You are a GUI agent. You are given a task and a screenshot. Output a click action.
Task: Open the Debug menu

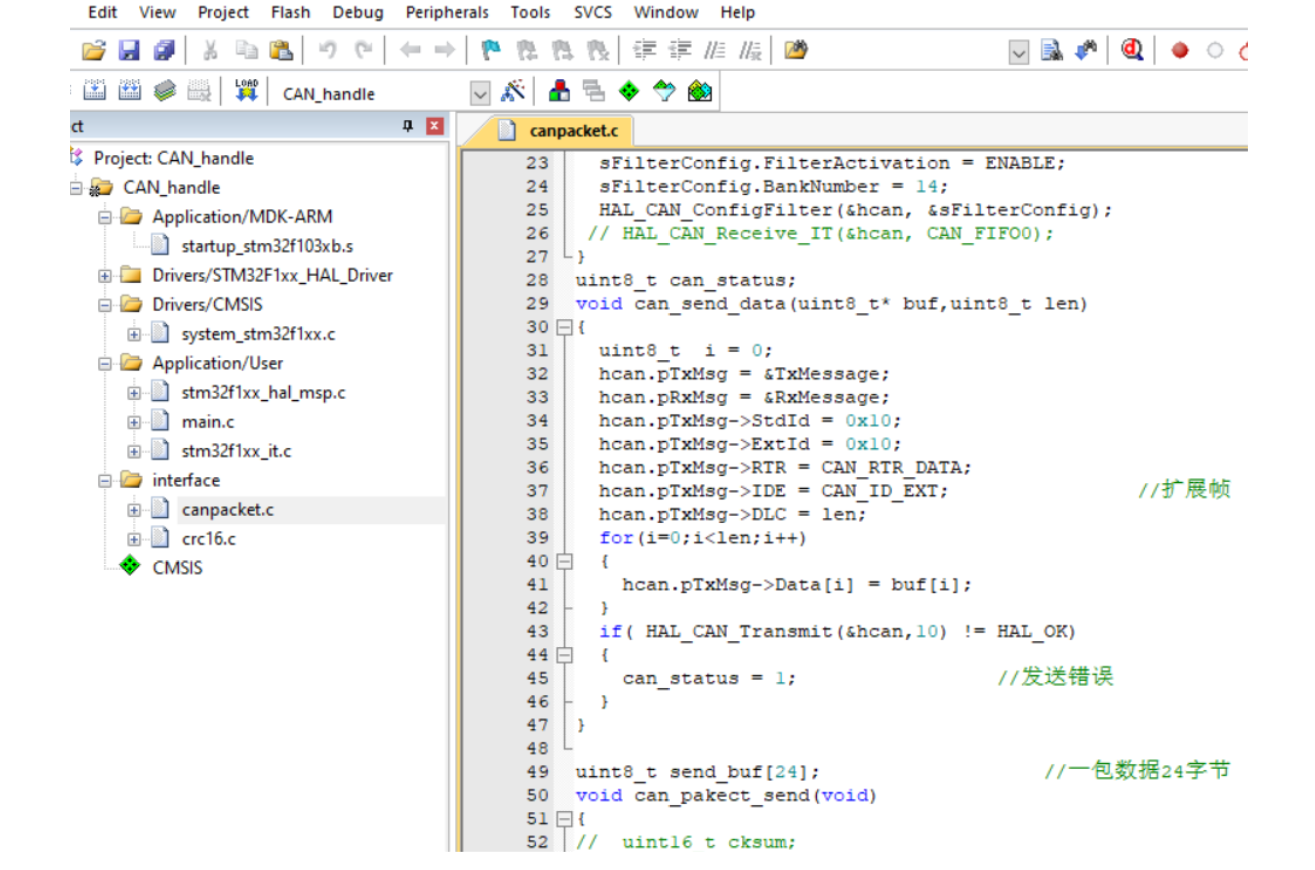358,12
